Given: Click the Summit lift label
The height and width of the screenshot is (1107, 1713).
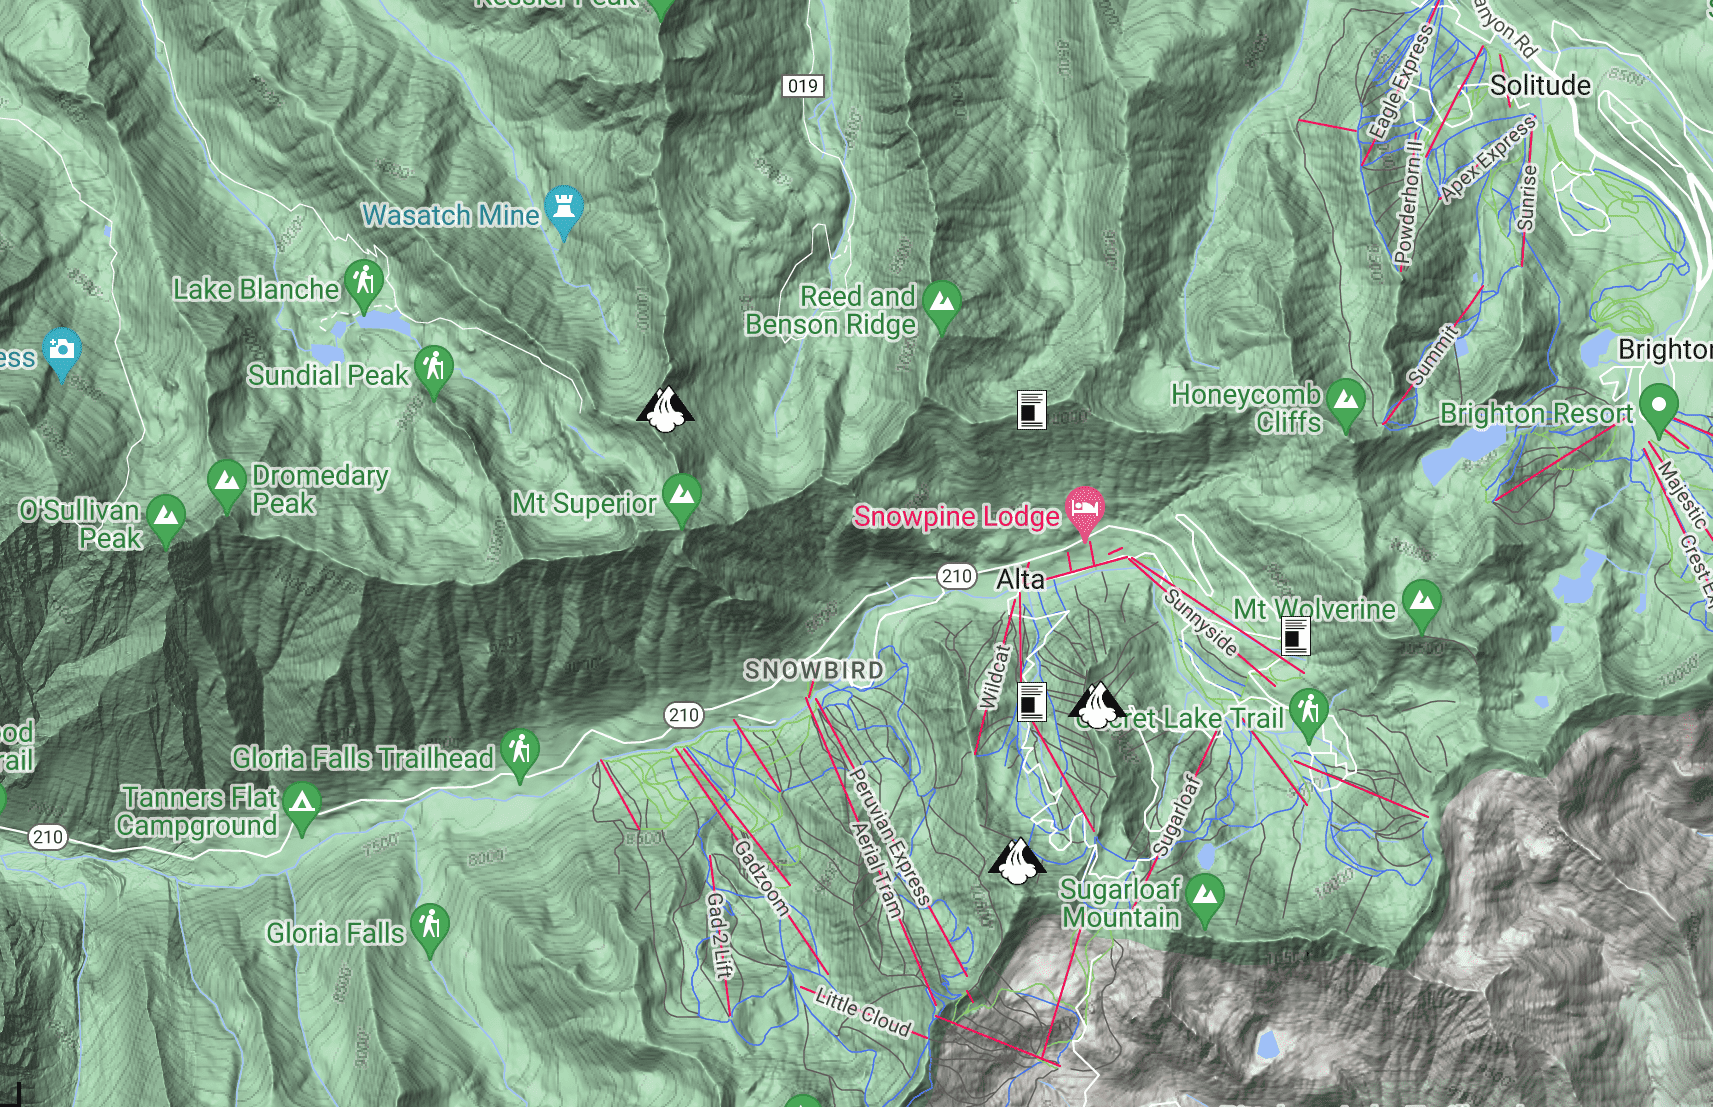Looking at the screenshot, I should 1434,355.
